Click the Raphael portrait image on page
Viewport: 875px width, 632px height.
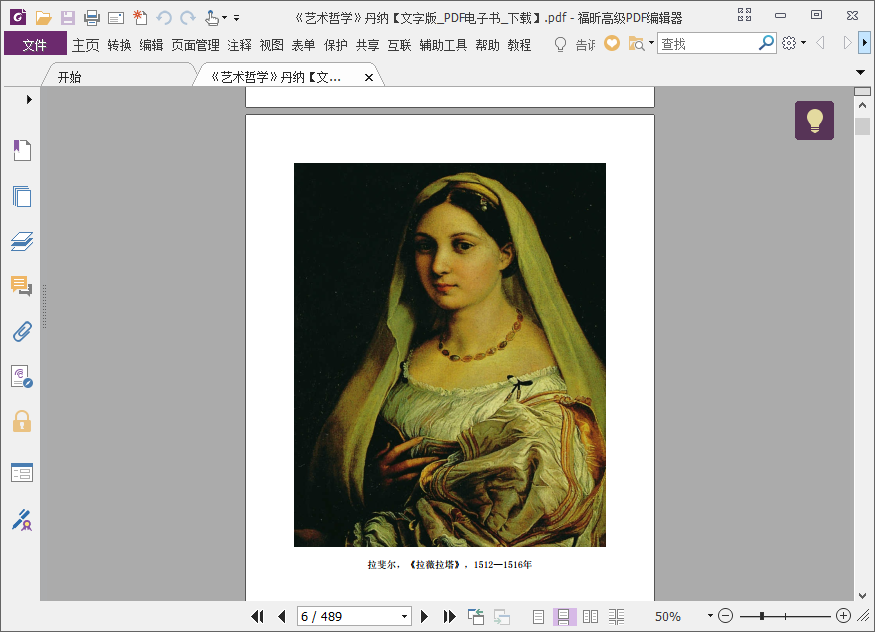click(x=450, y=355)
